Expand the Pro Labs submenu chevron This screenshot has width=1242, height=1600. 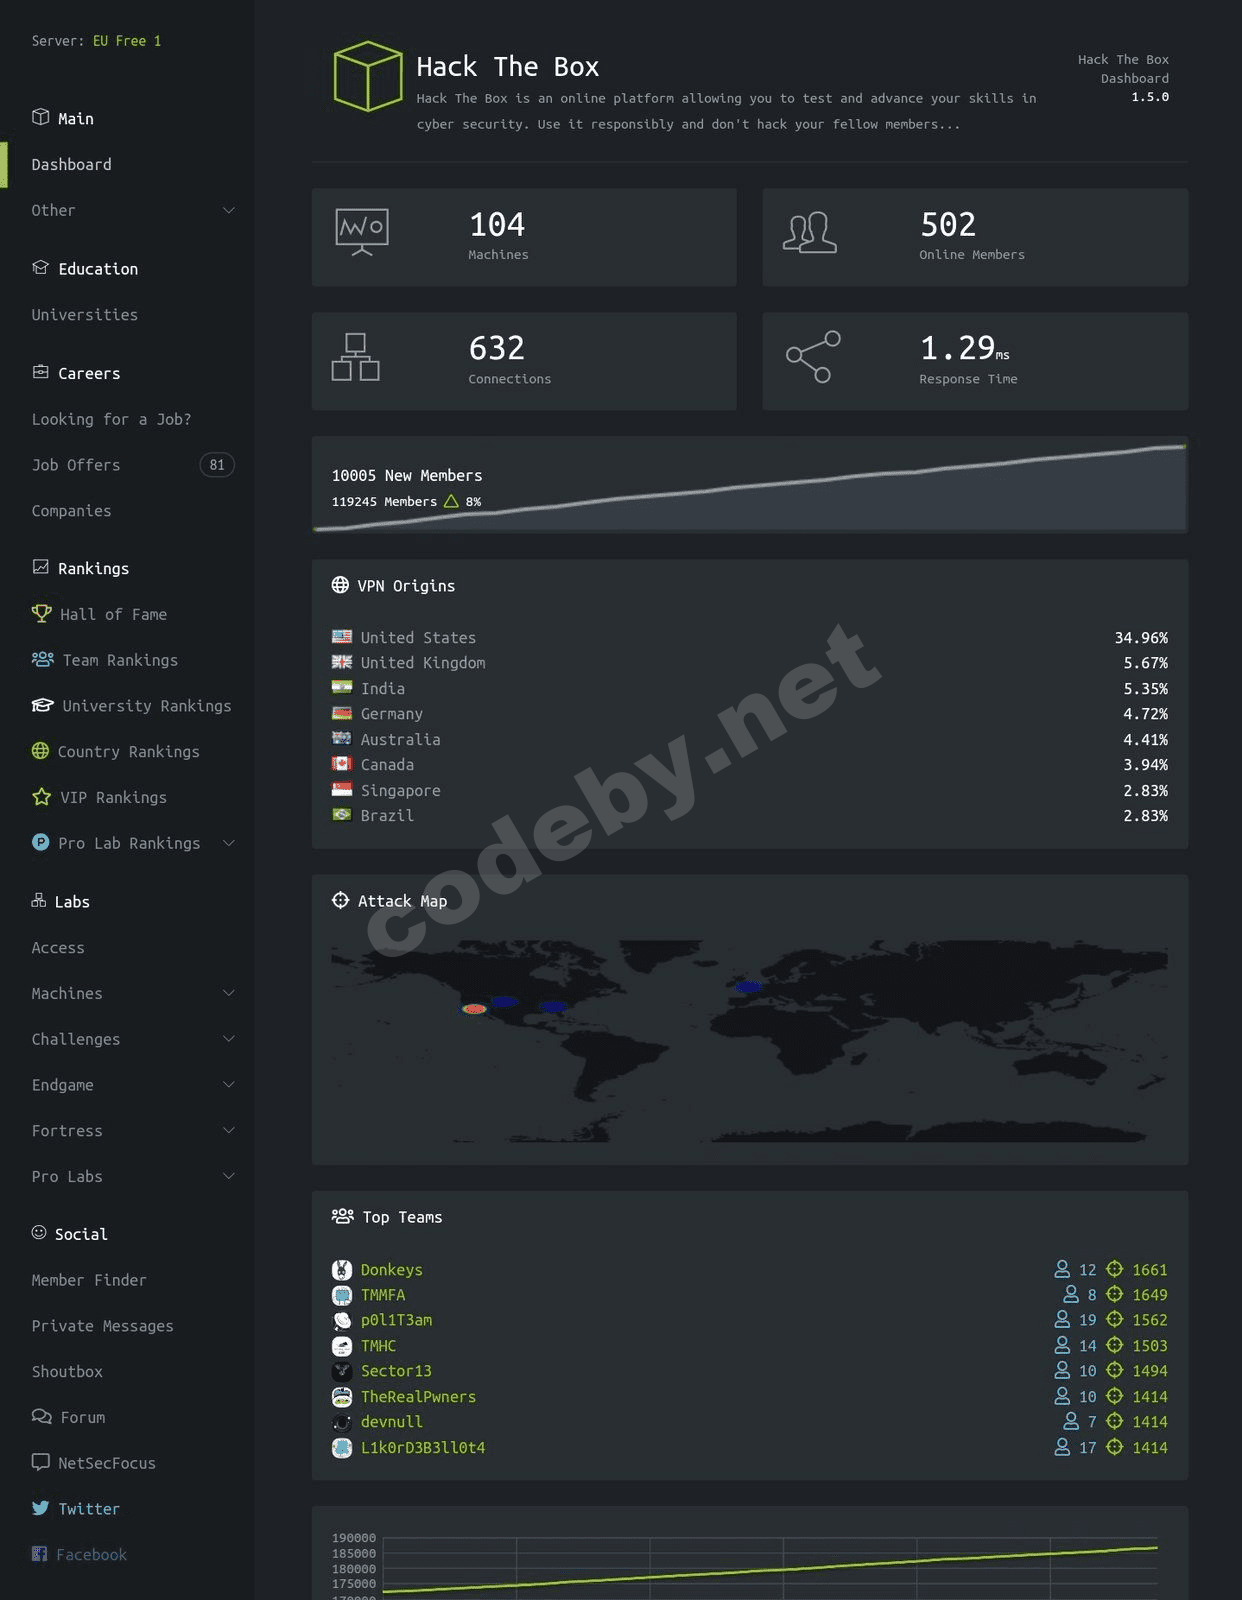228,1176
